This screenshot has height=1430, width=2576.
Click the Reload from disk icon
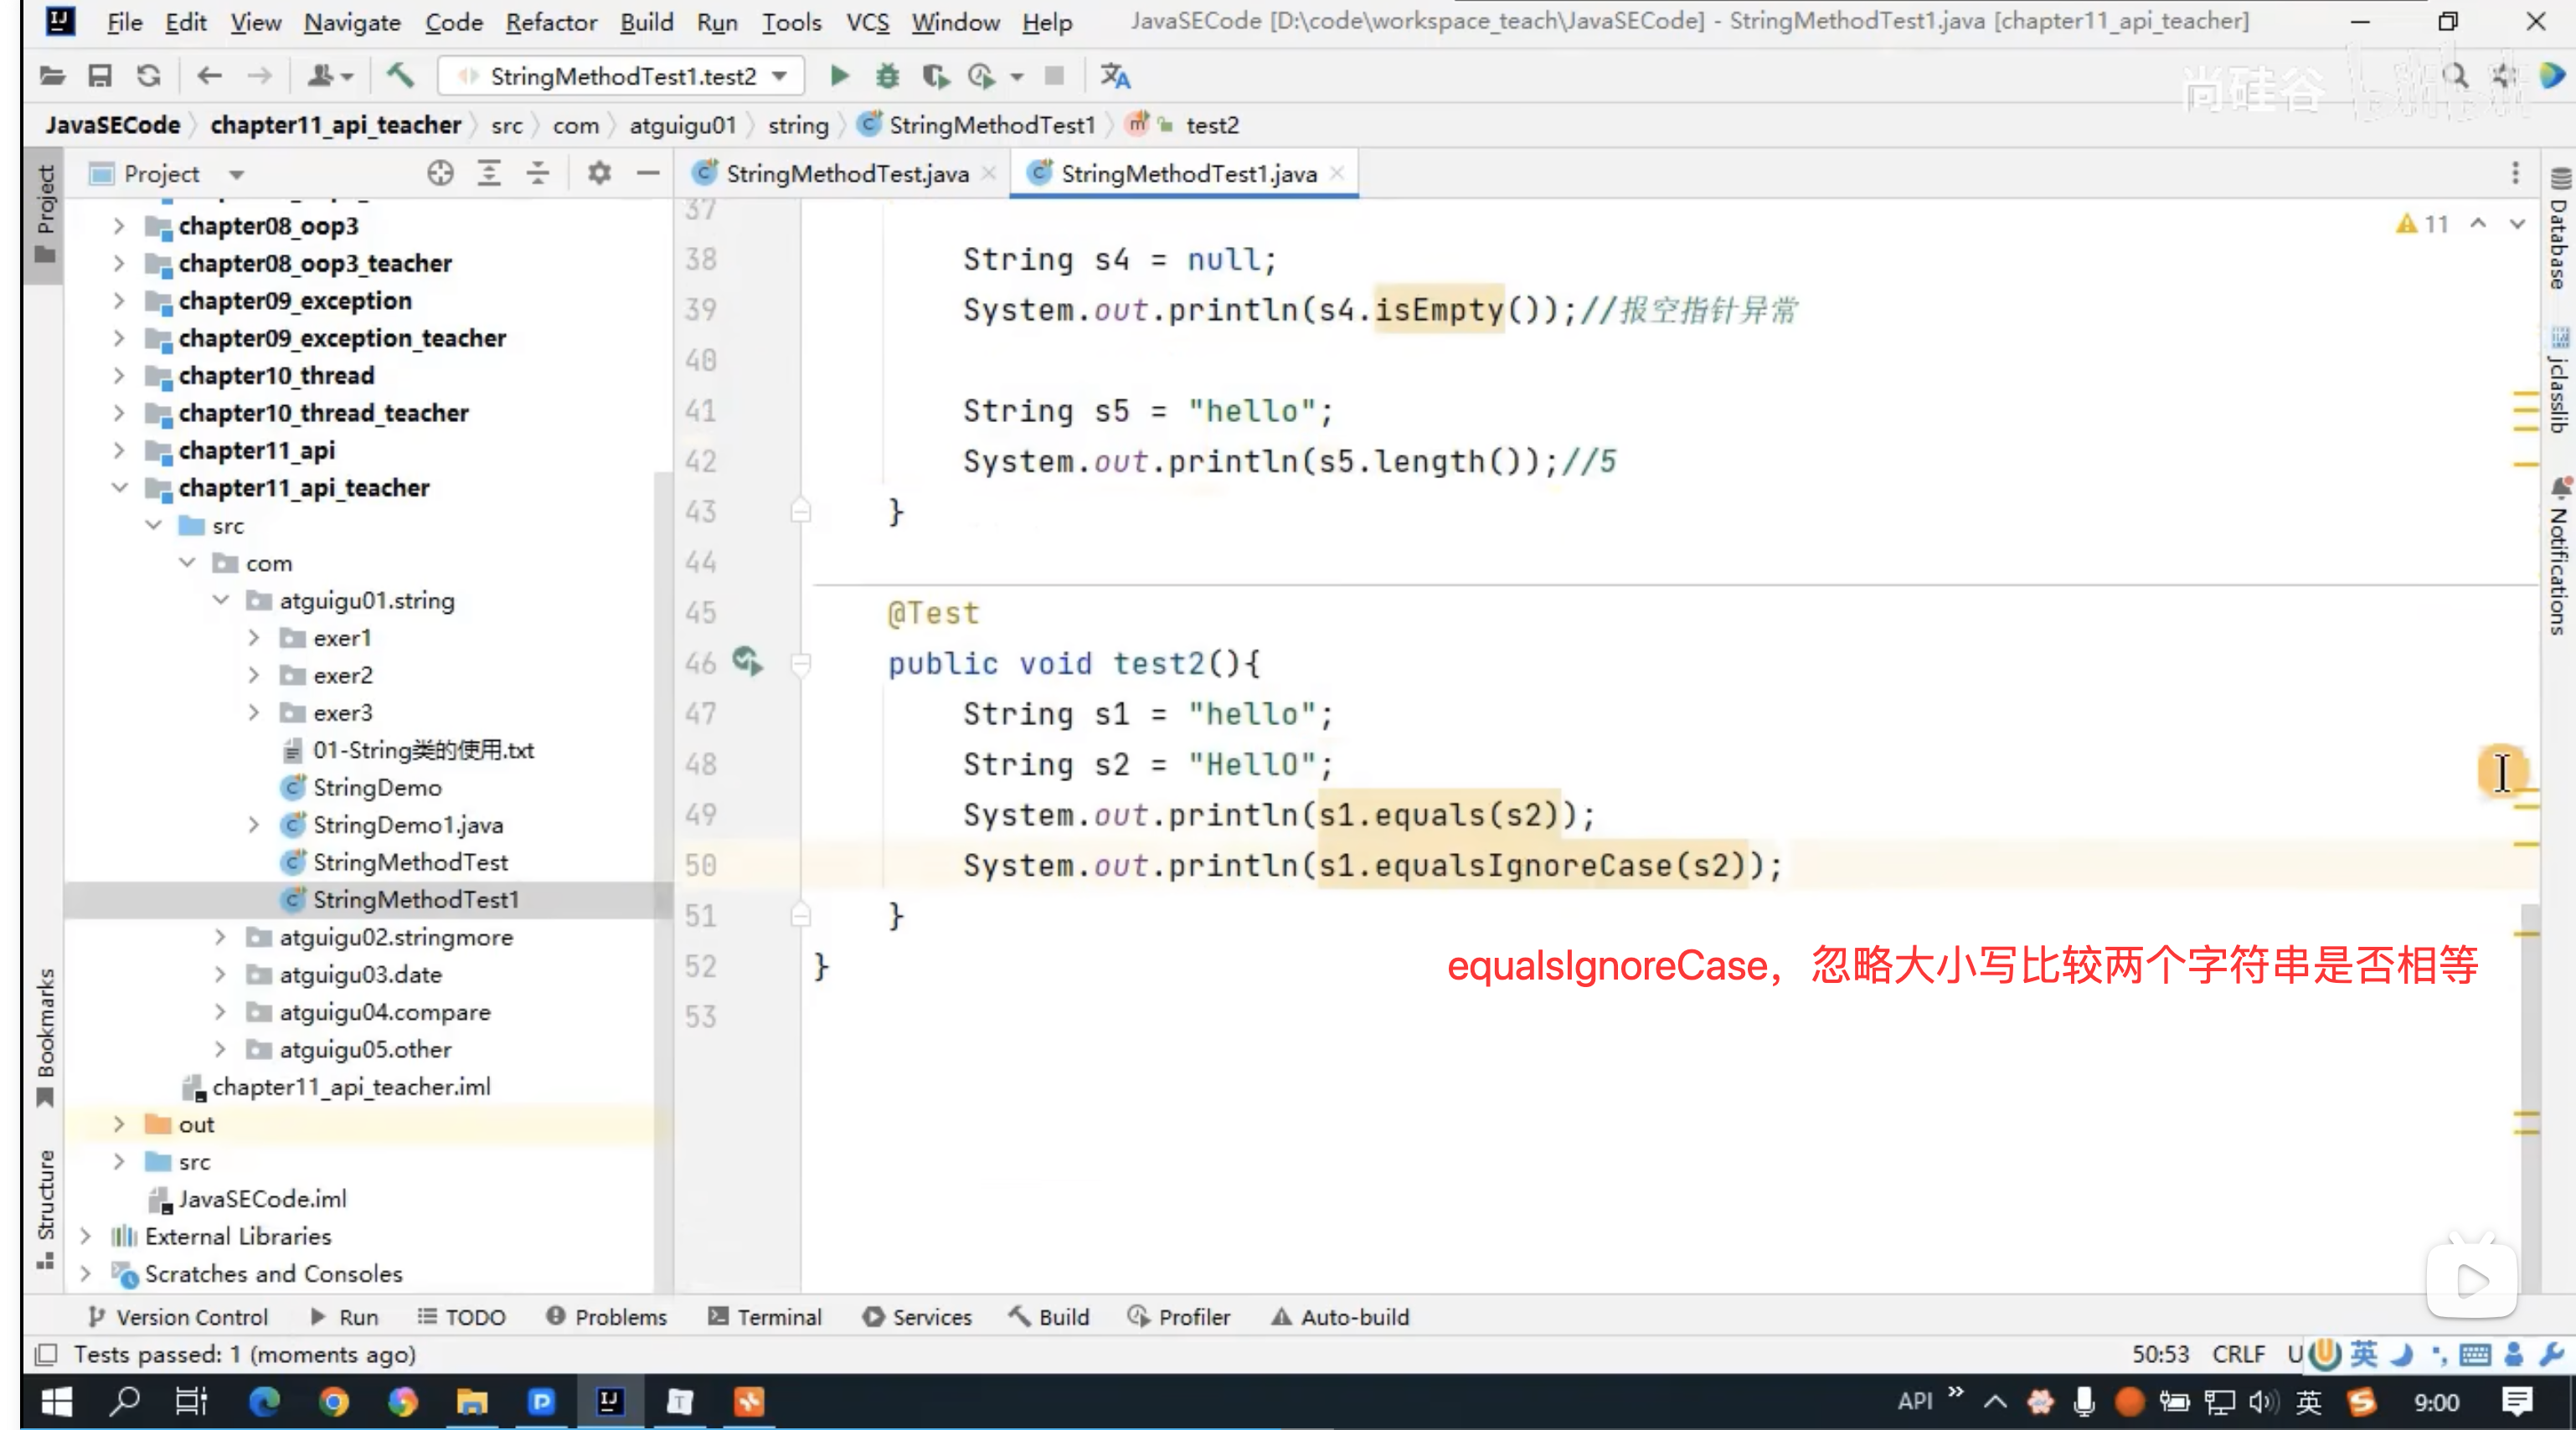pyautogui.click(x=149, y=76)
